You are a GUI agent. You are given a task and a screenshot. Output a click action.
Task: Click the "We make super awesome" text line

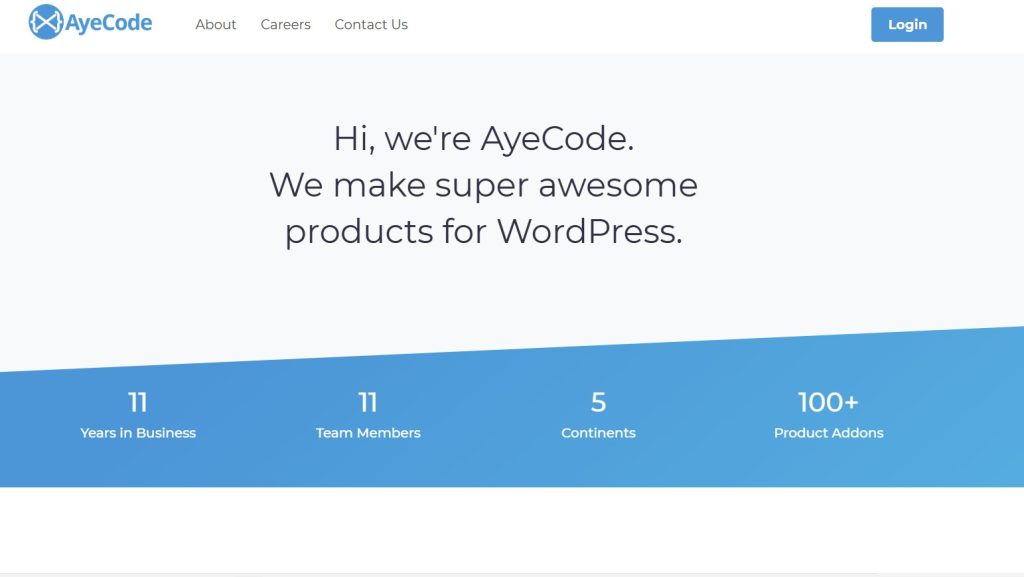(483, 185)
